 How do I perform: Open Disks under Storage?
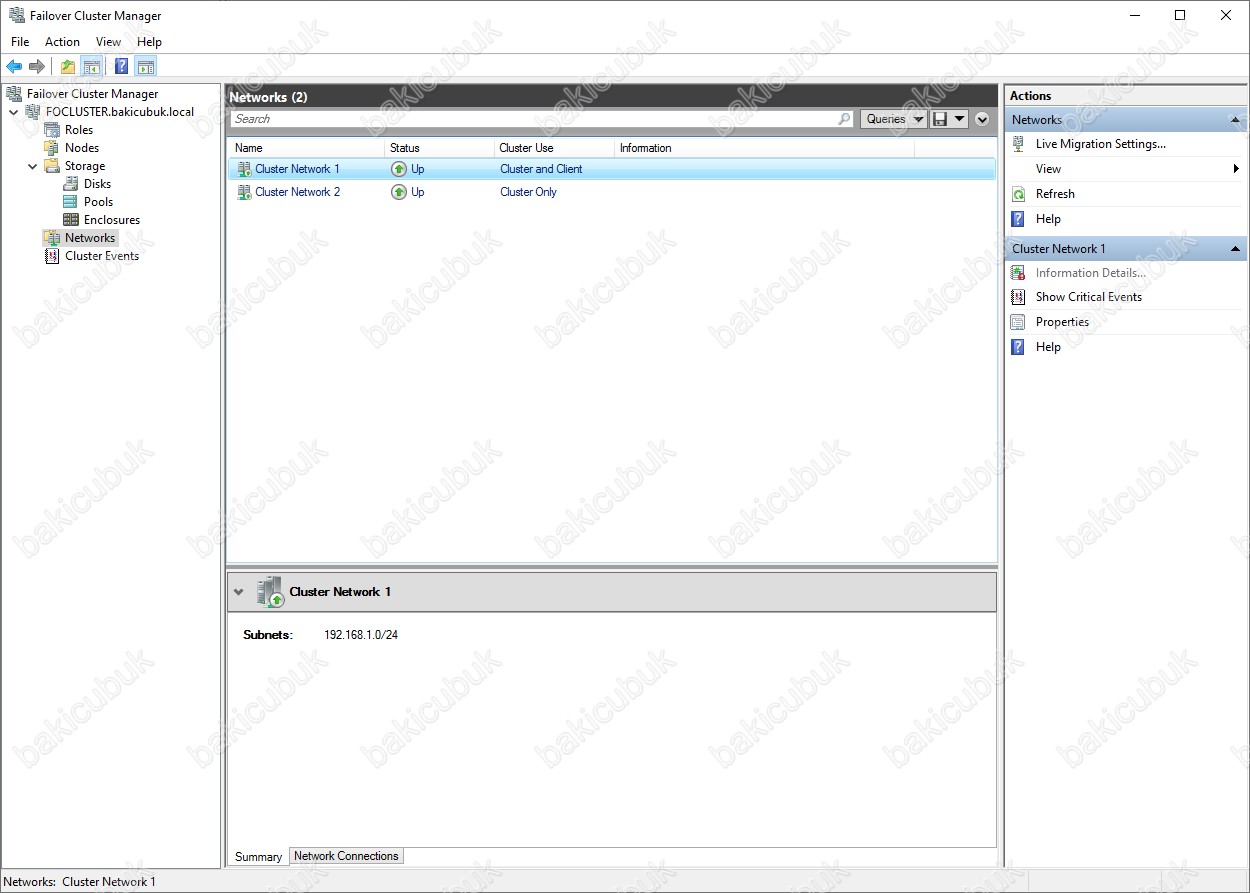tap(97, 184)
